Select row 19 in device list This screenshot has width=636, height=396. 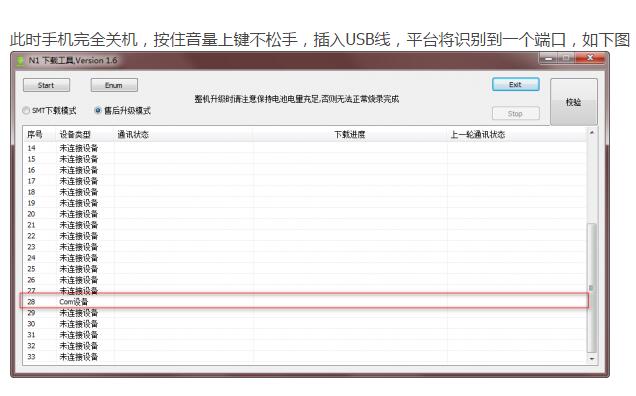[x=304, y=203]
